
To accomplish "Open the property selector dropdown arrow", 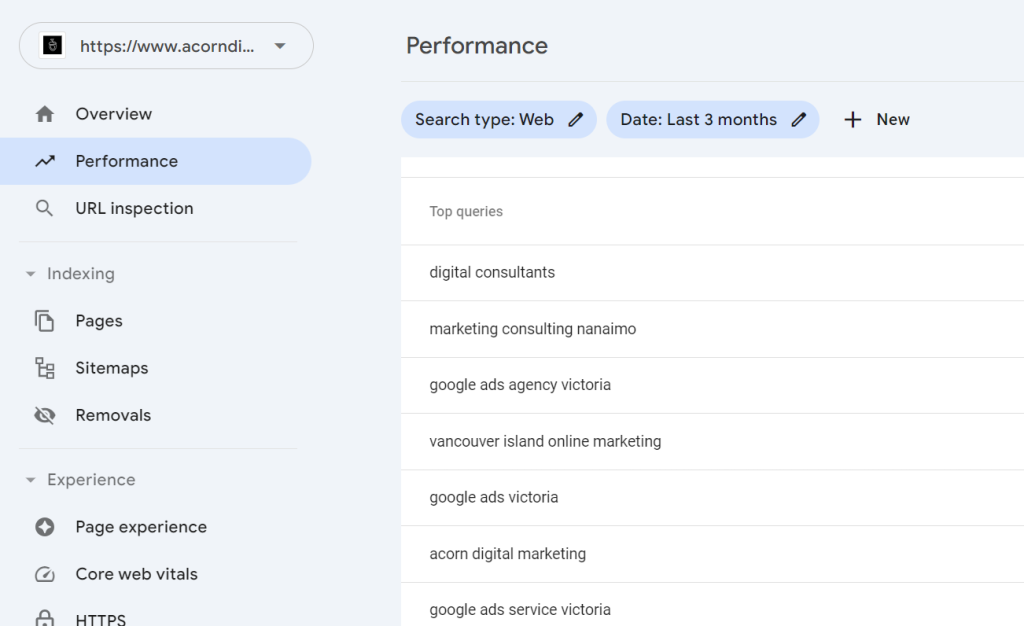I will (280, 46).
